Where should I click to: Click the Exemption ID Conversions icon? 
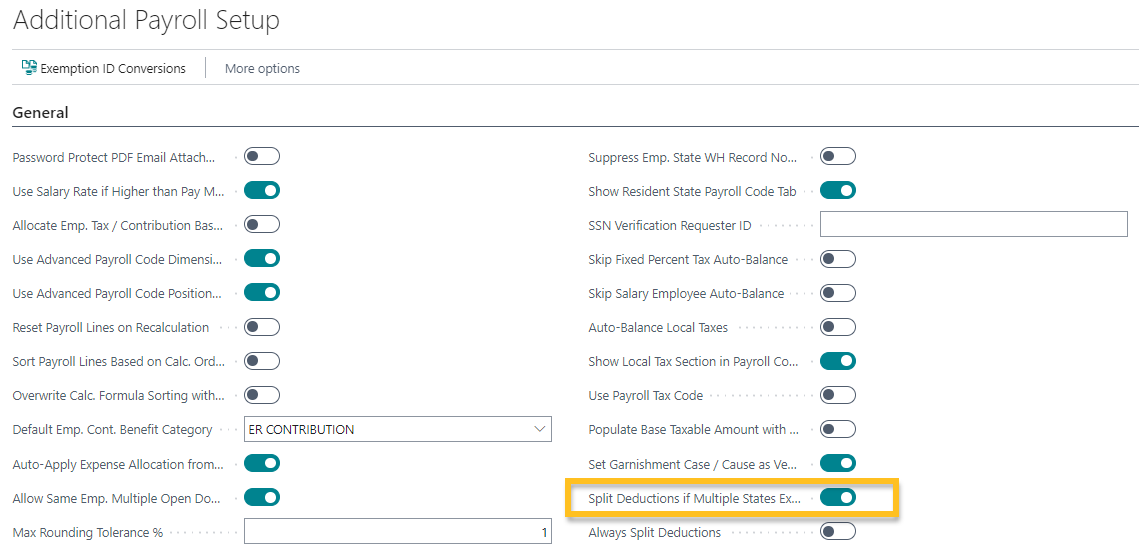coord(29,68)
